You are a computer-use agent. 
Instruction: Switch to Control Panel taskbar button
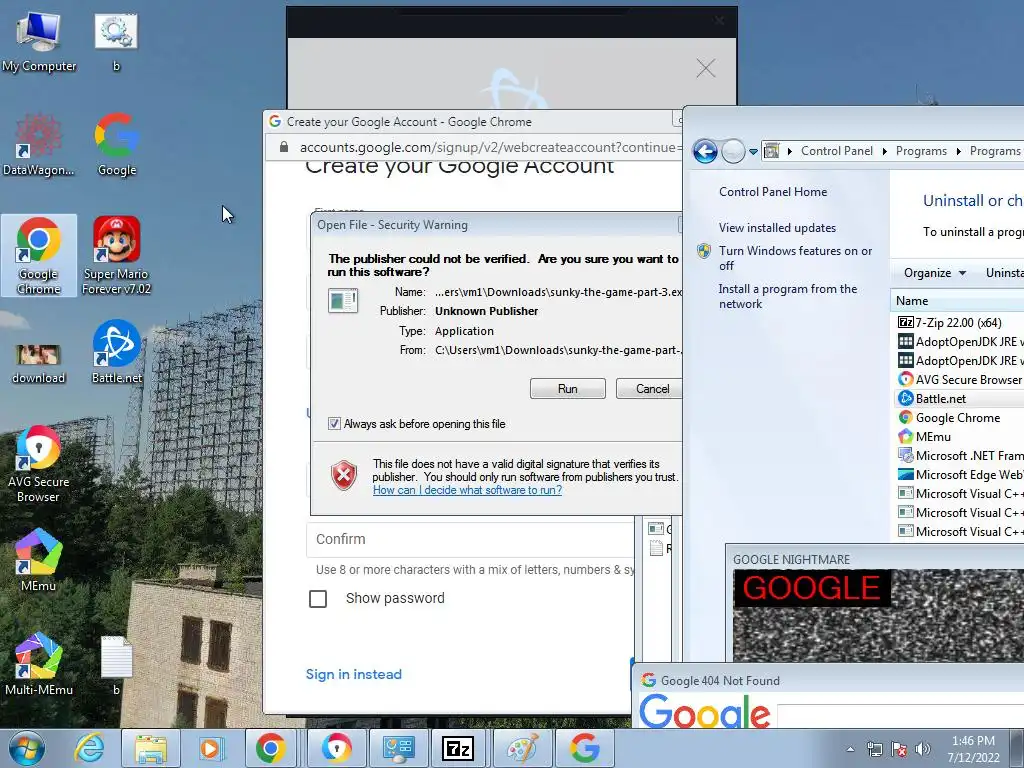click(x=398, y=748)
